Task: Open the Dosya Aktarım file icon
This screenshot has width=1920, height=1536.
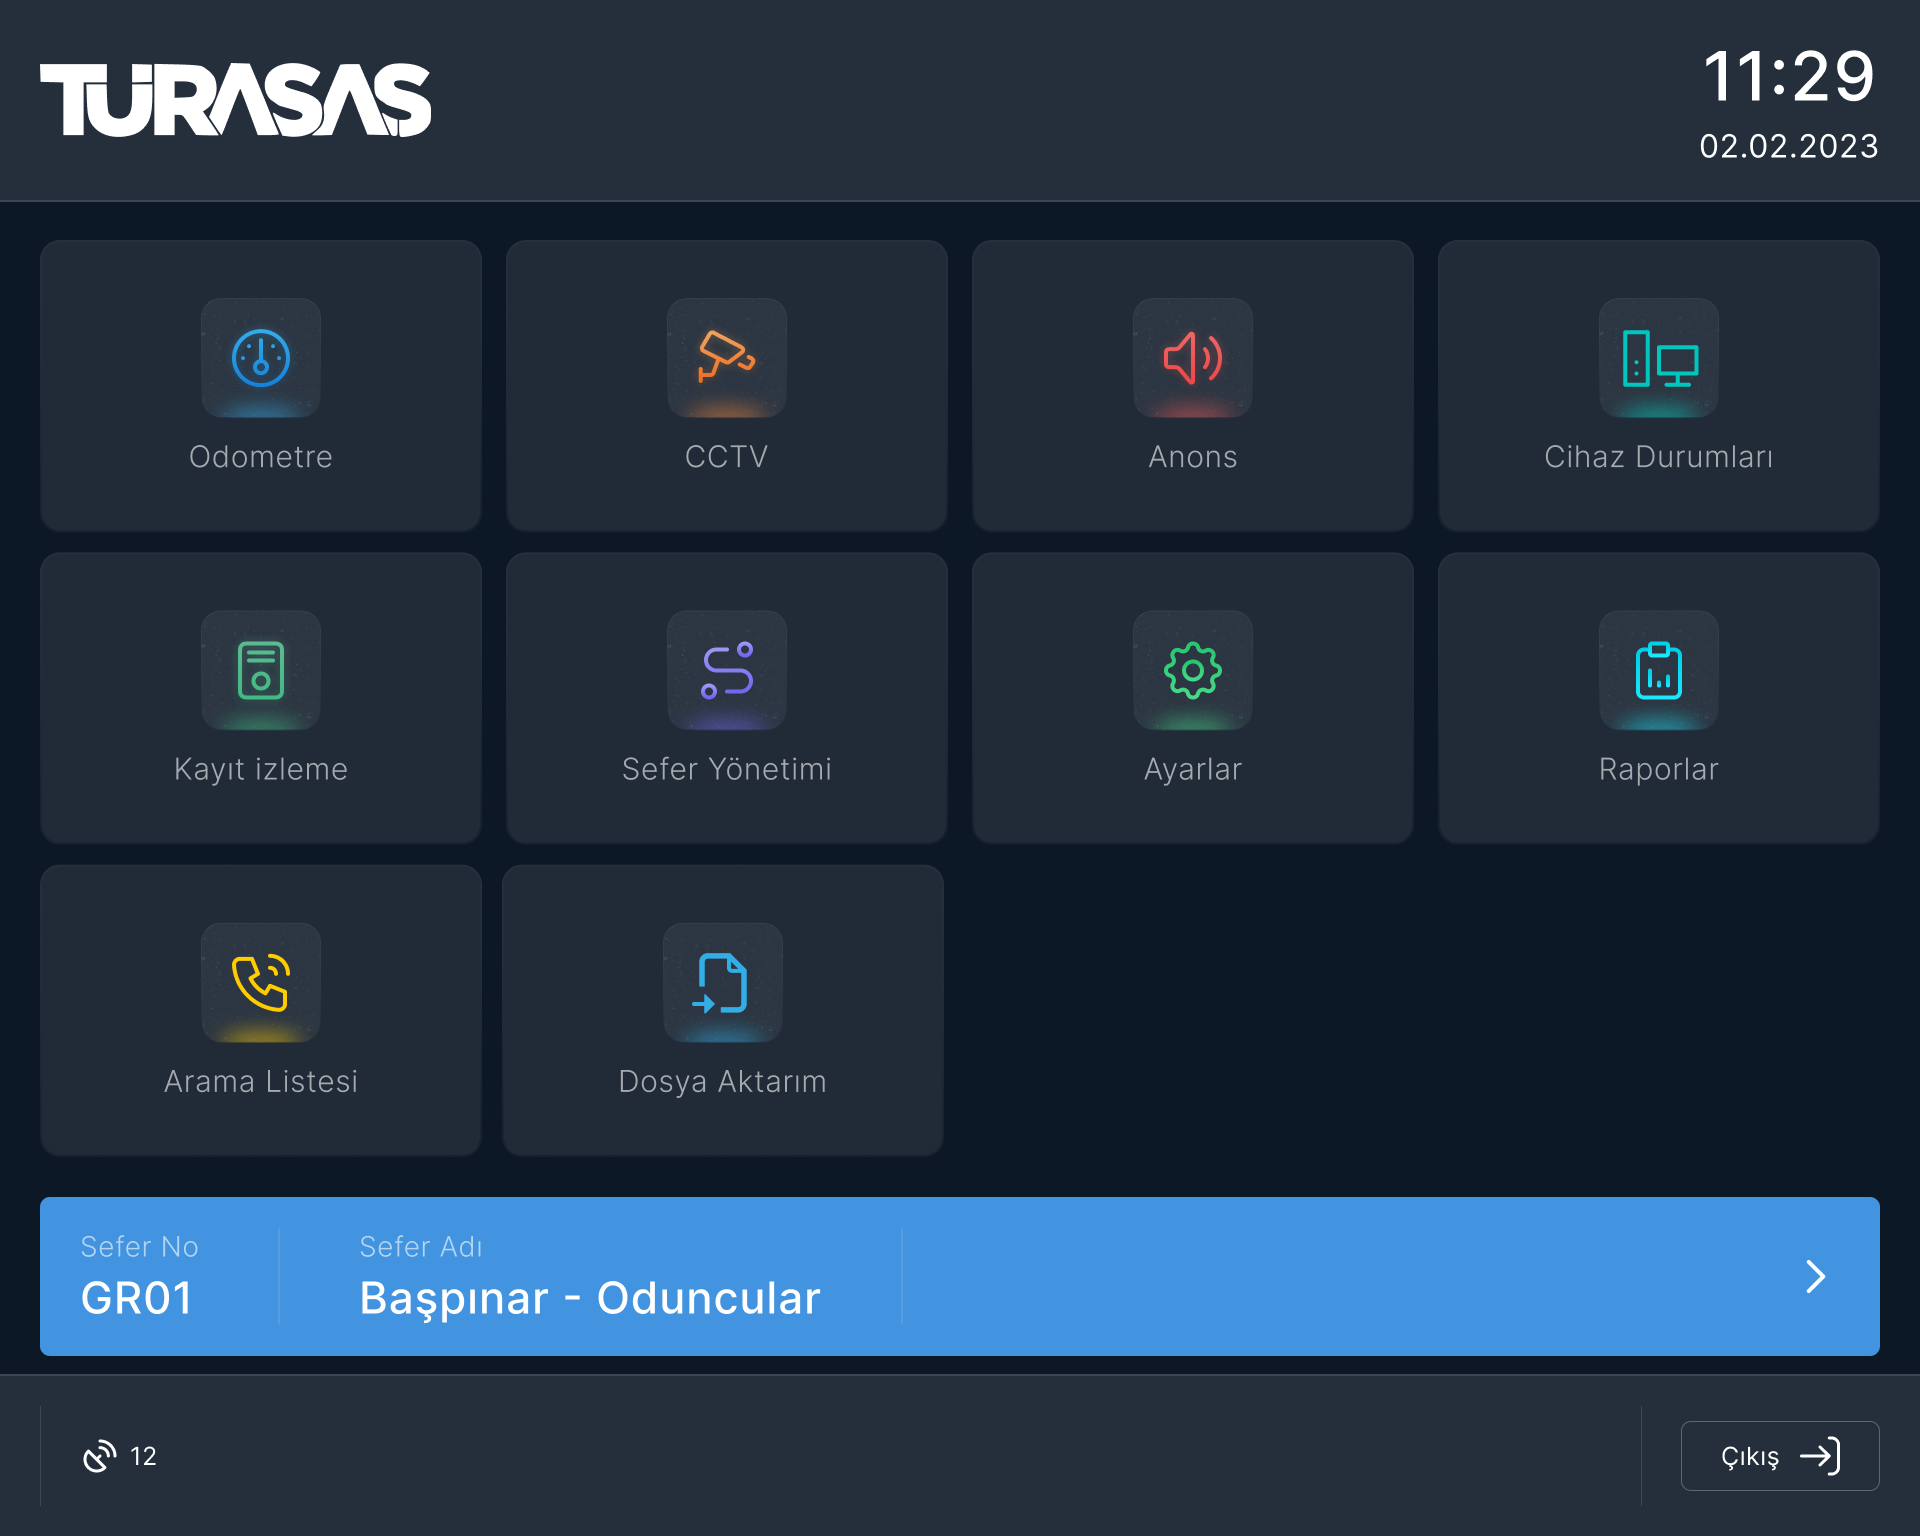Action: (x=722, y=983)
